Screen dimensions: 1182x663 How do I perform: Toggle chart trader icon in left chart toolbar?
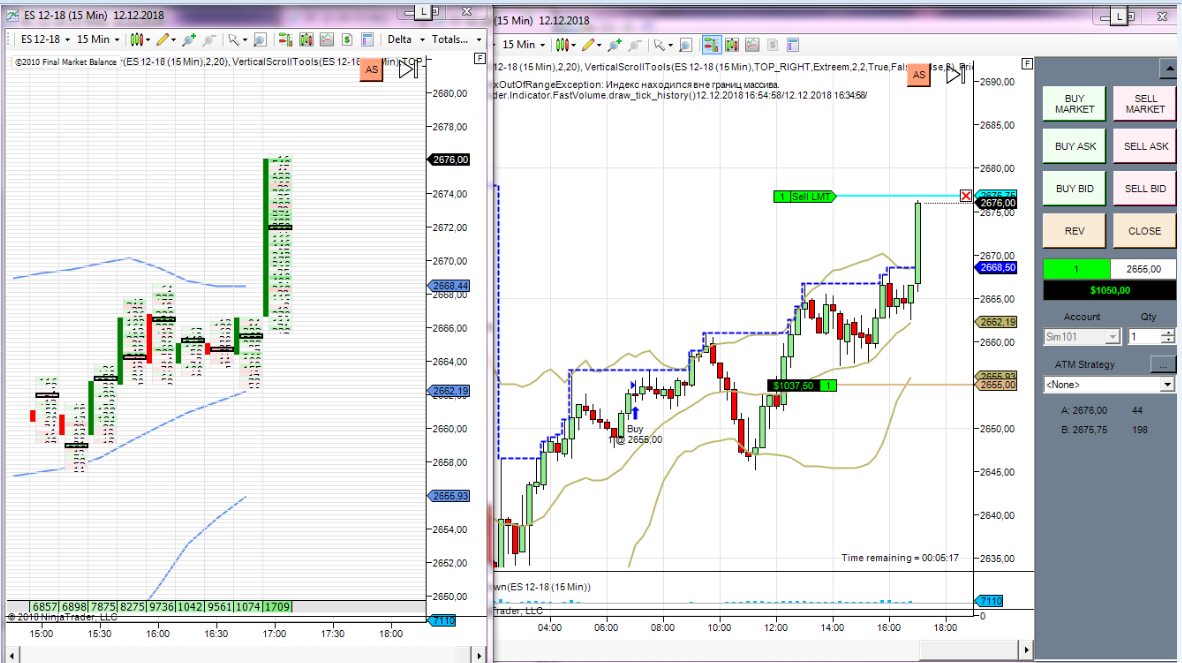[286, 39]
